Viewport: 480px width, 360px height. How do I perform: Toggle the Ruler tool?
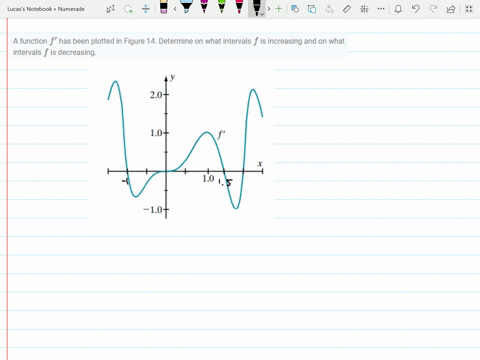347,9
